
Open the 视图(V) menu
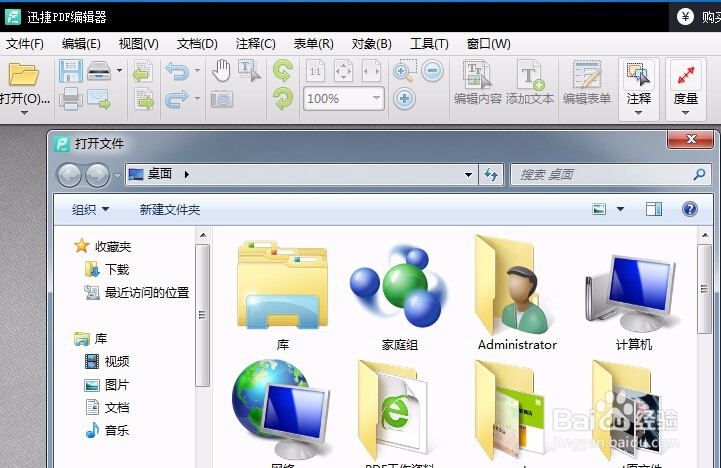tap(138, 44)
